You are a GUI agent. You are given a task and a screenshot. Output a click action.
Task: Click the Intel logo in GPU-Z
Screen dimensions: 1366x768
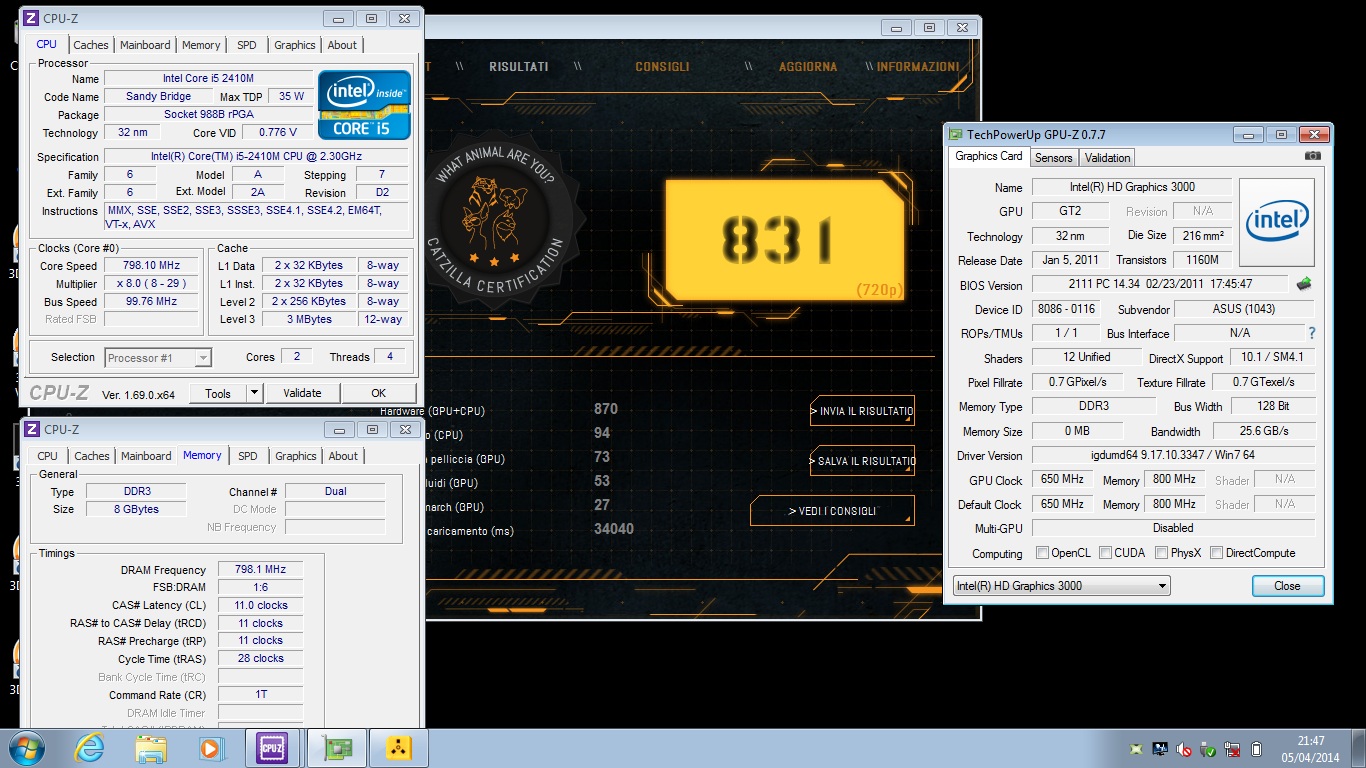tap(1276, 222)
